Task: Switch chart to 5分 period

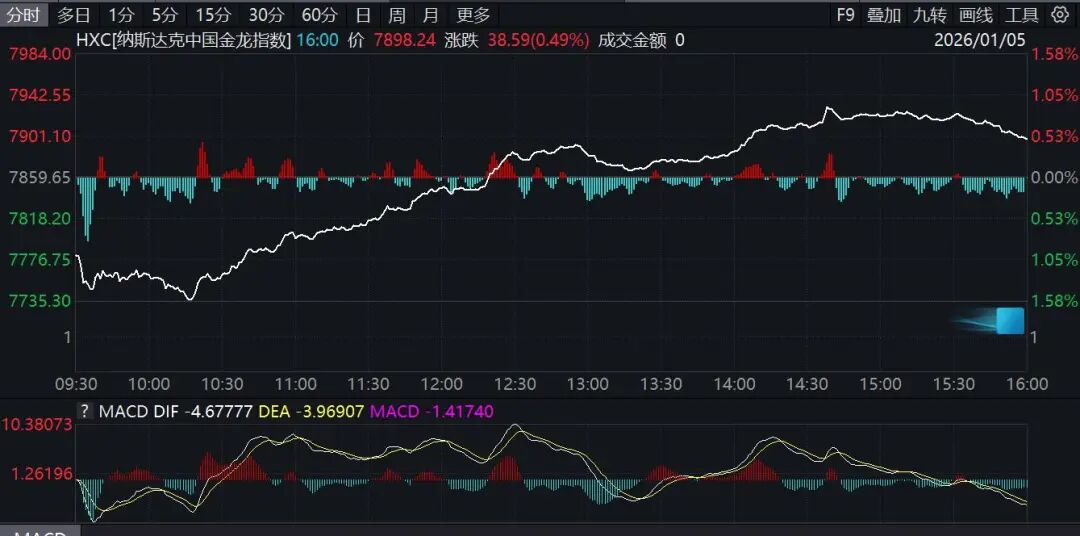Action: click(163, 15)
